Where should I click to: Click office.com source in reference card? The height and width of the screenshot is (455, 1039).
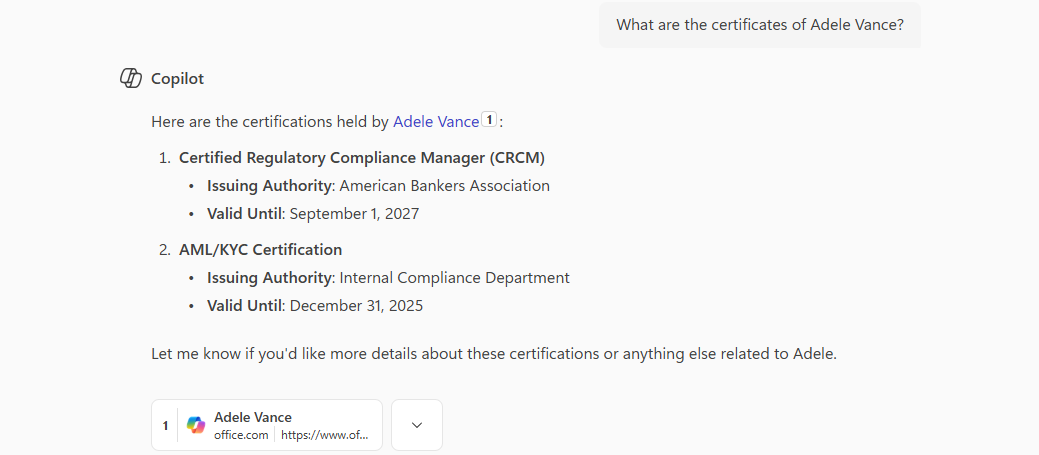tap(241, 436)
